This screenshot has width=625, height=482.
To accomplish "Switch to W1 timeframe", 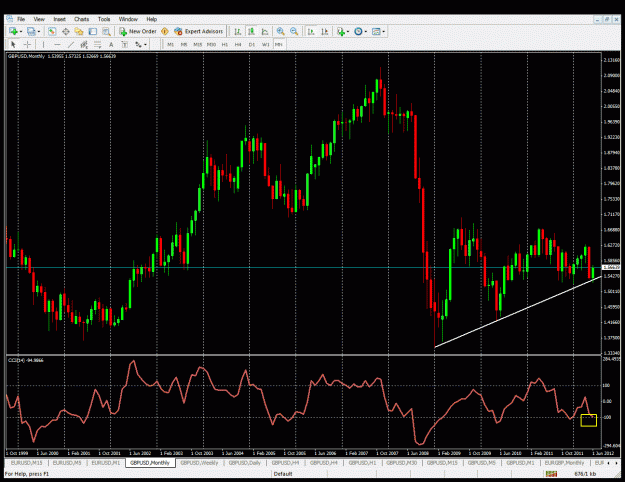I will 265,44.
